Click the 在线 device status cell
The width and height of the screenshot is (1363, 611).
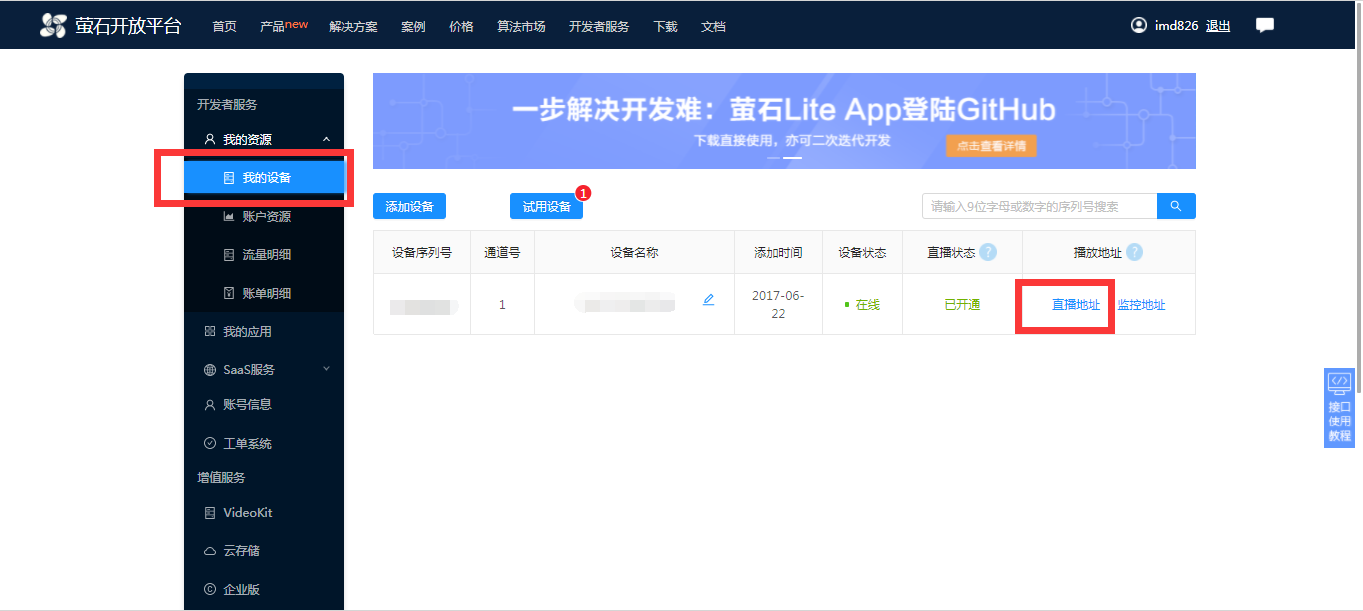pos(862,305)
